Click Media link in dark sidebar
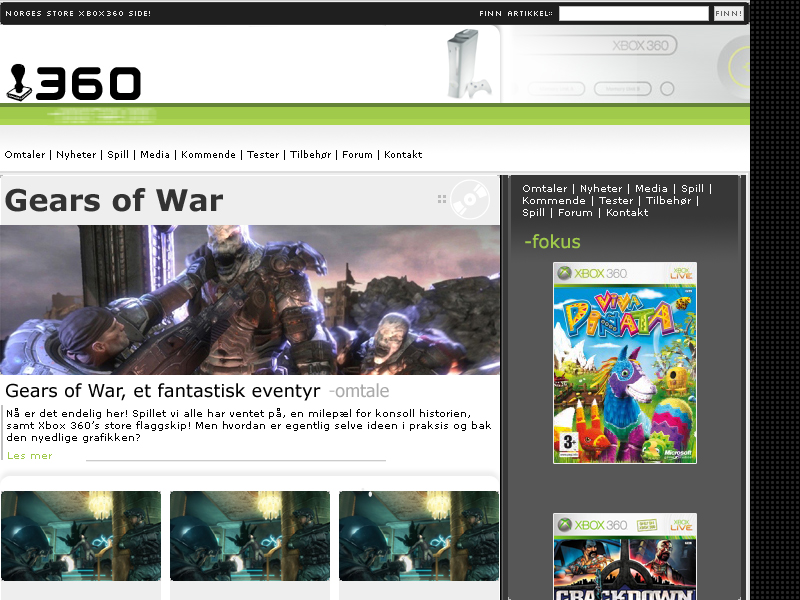800x600 pixels. coord(651,188)
